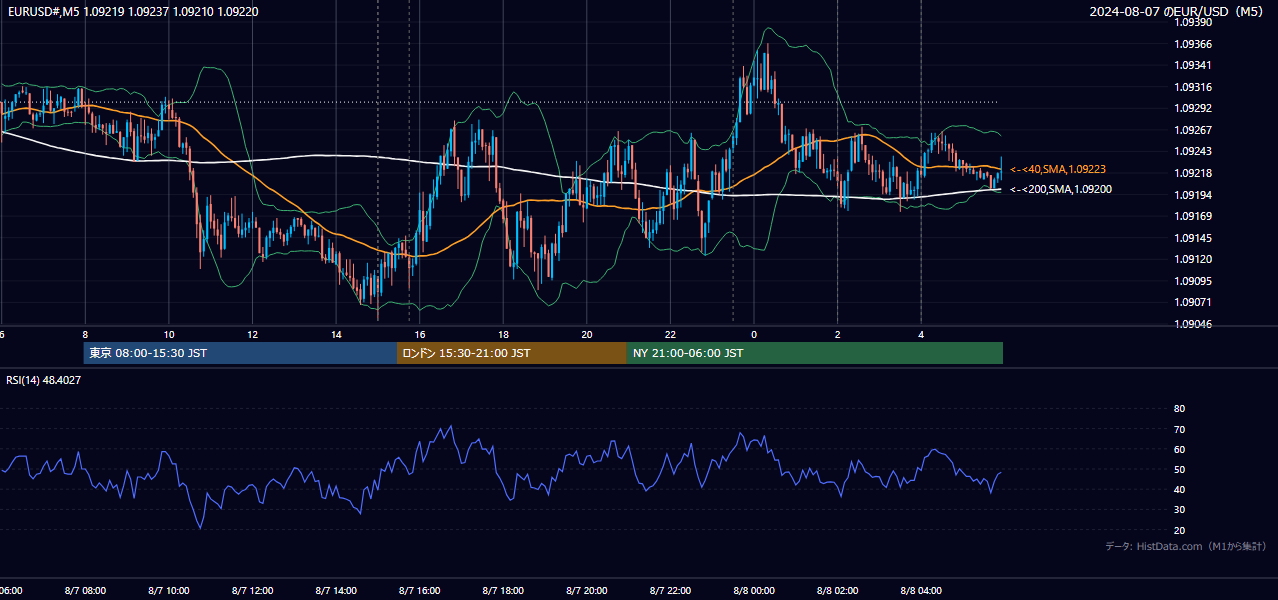
Task: Click RSI scale level 30
Action: [x=1179, y=510]
